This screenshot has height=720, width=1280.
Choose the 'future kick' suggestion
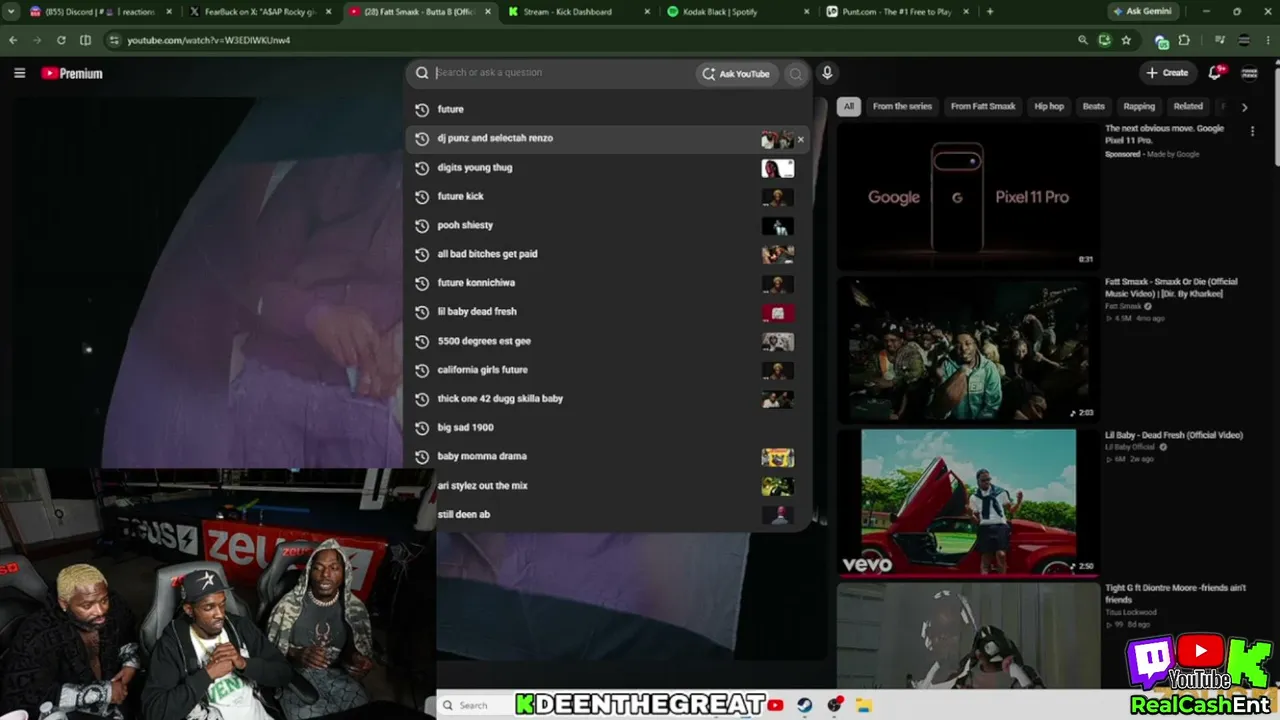pos(607,196)
